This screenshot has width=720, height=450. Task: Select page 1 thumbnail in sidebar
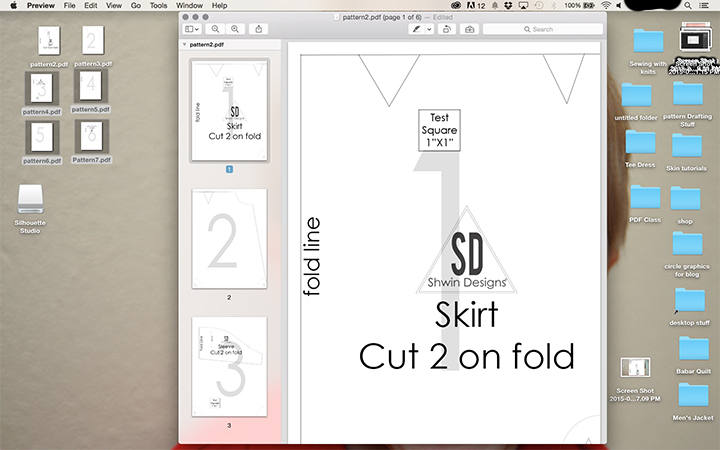(229, 111)
